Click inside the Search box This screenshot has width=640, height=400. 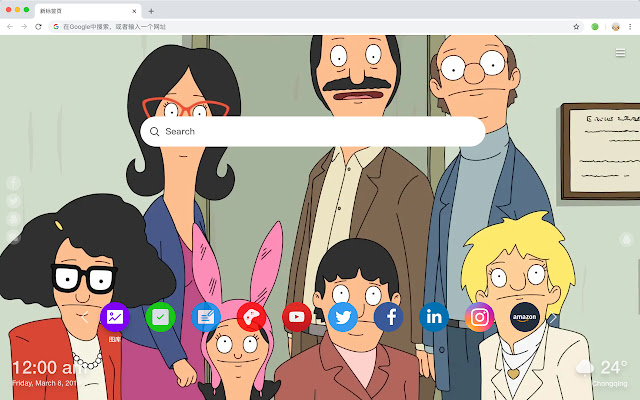point(310,131)
